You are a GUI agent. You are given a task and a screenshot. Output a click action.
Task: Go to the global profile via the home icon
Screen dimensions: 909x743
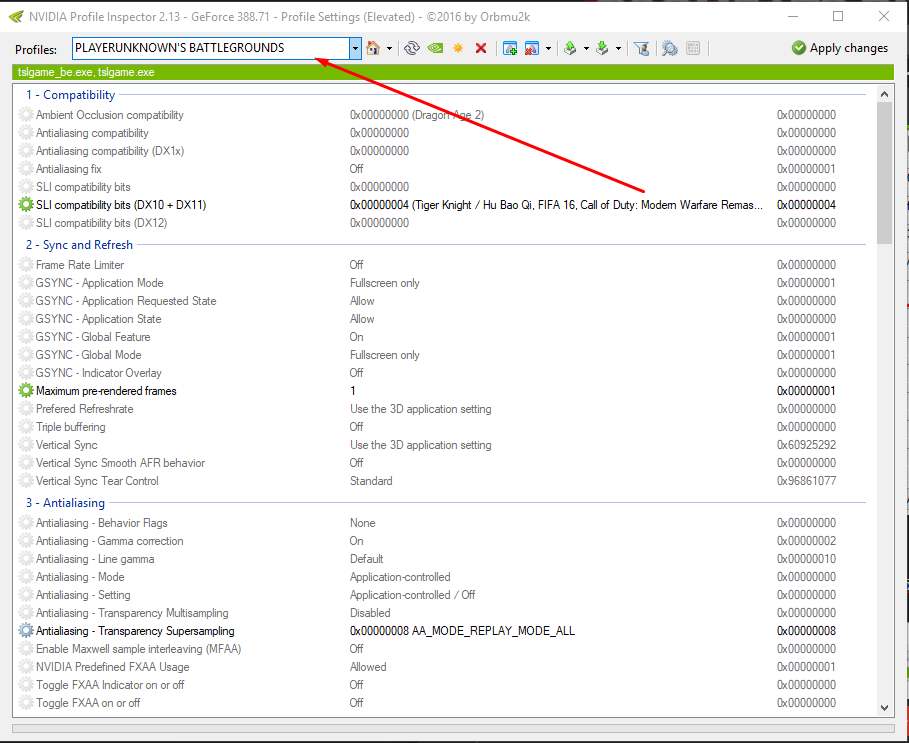pyautogui.click(x=373, y=48)
